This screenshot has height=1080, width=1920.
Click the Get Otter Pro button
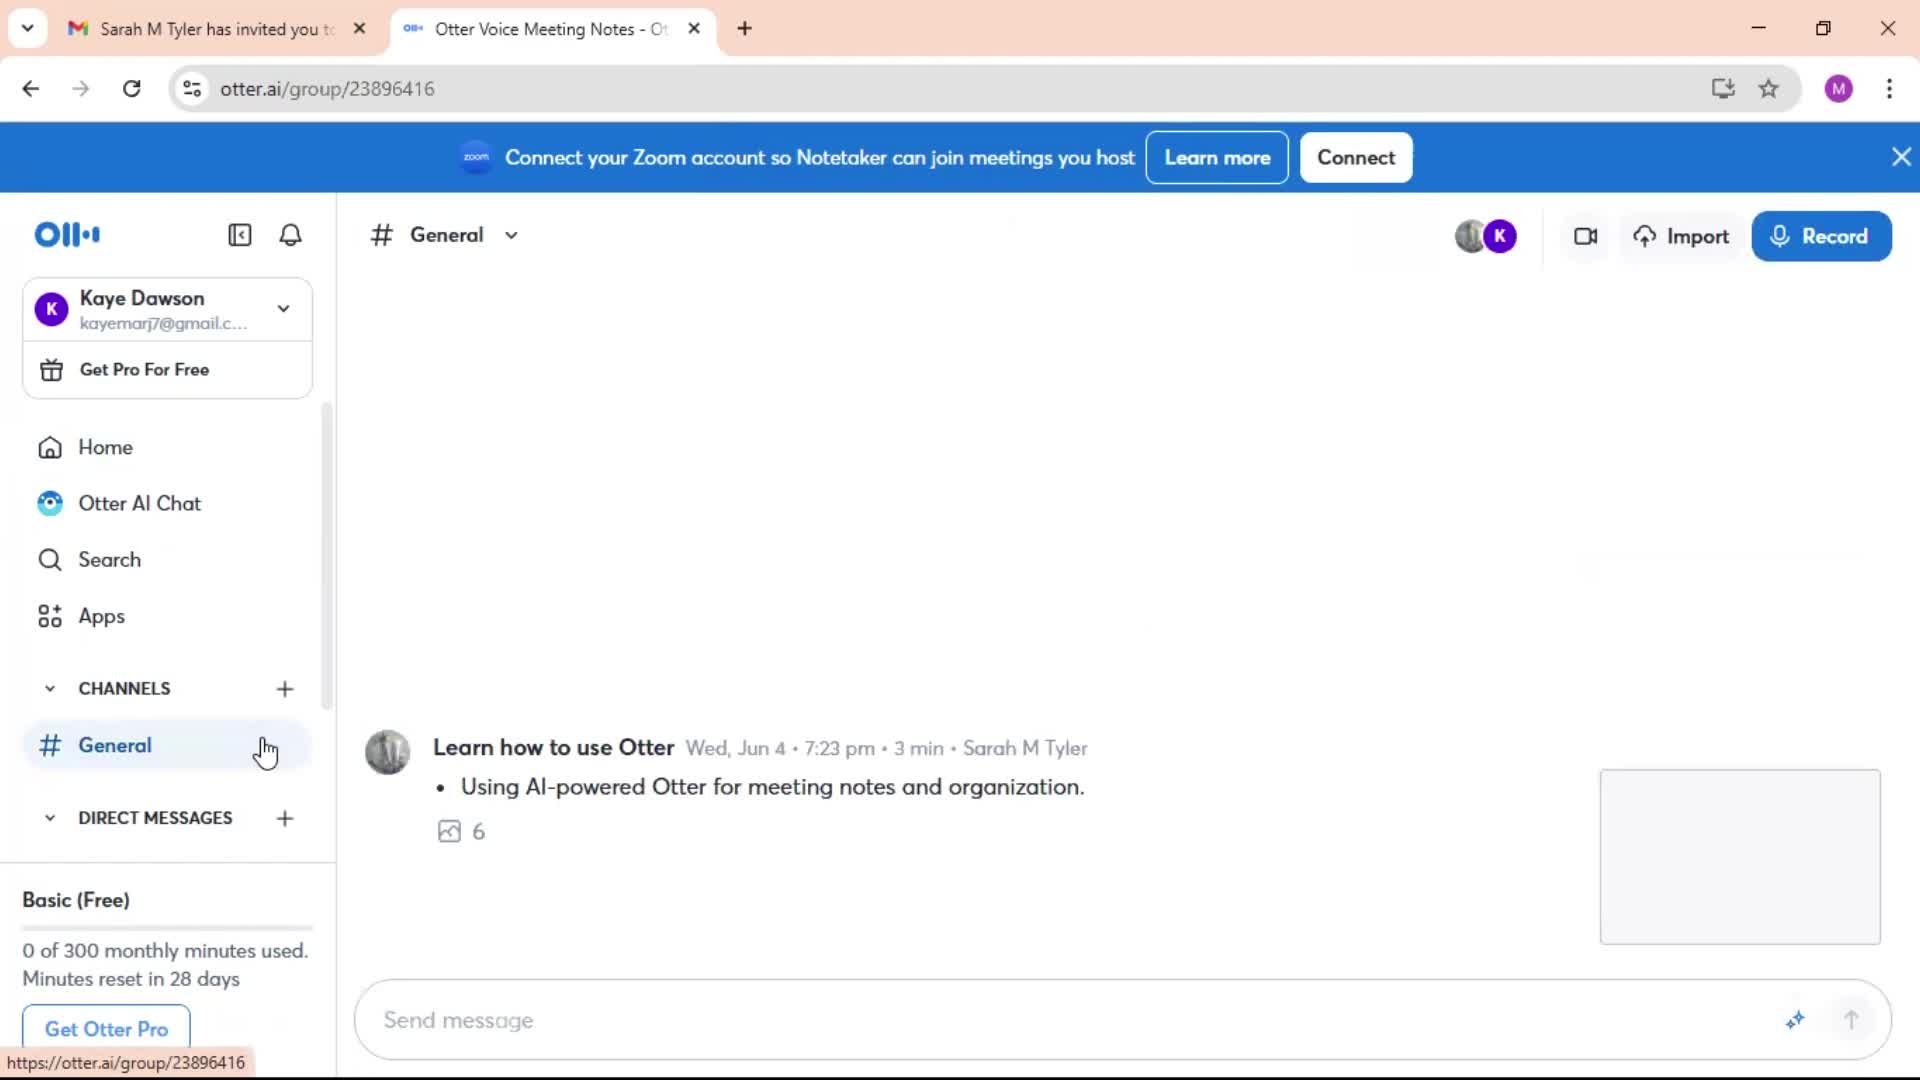(106, 1029)
